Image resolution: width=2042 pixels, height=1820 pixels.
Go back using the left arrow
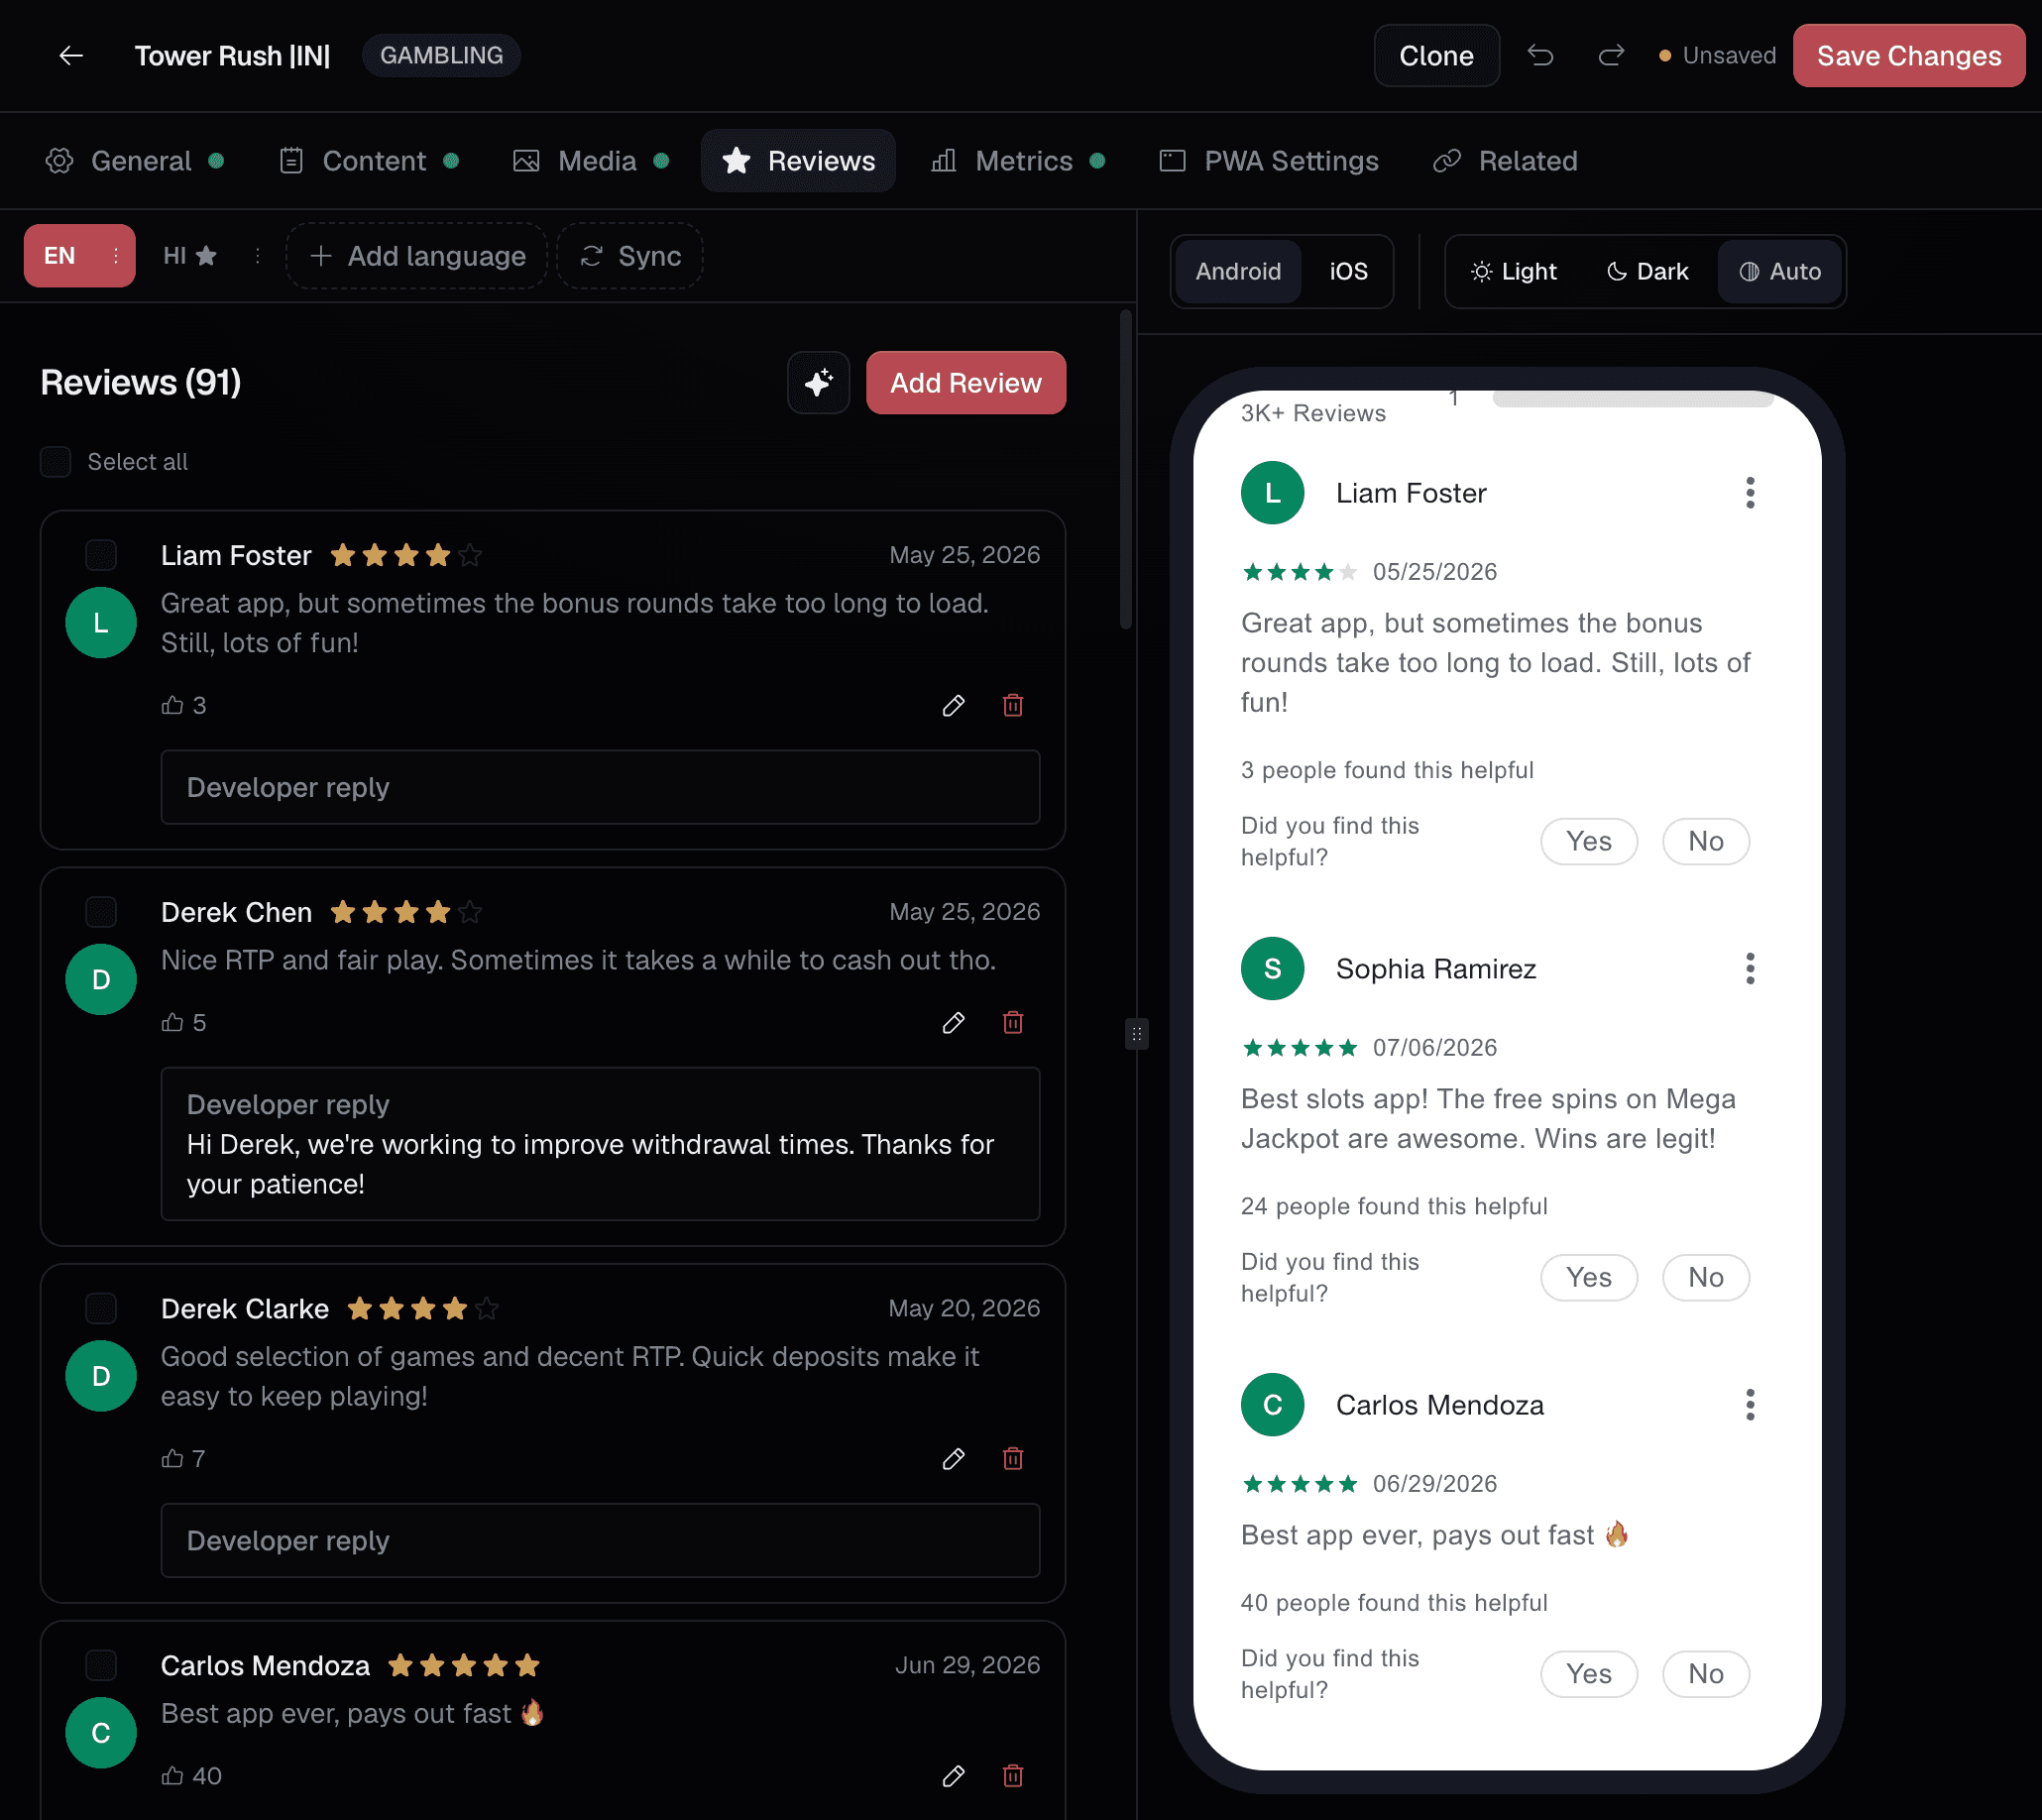point(71,56)
